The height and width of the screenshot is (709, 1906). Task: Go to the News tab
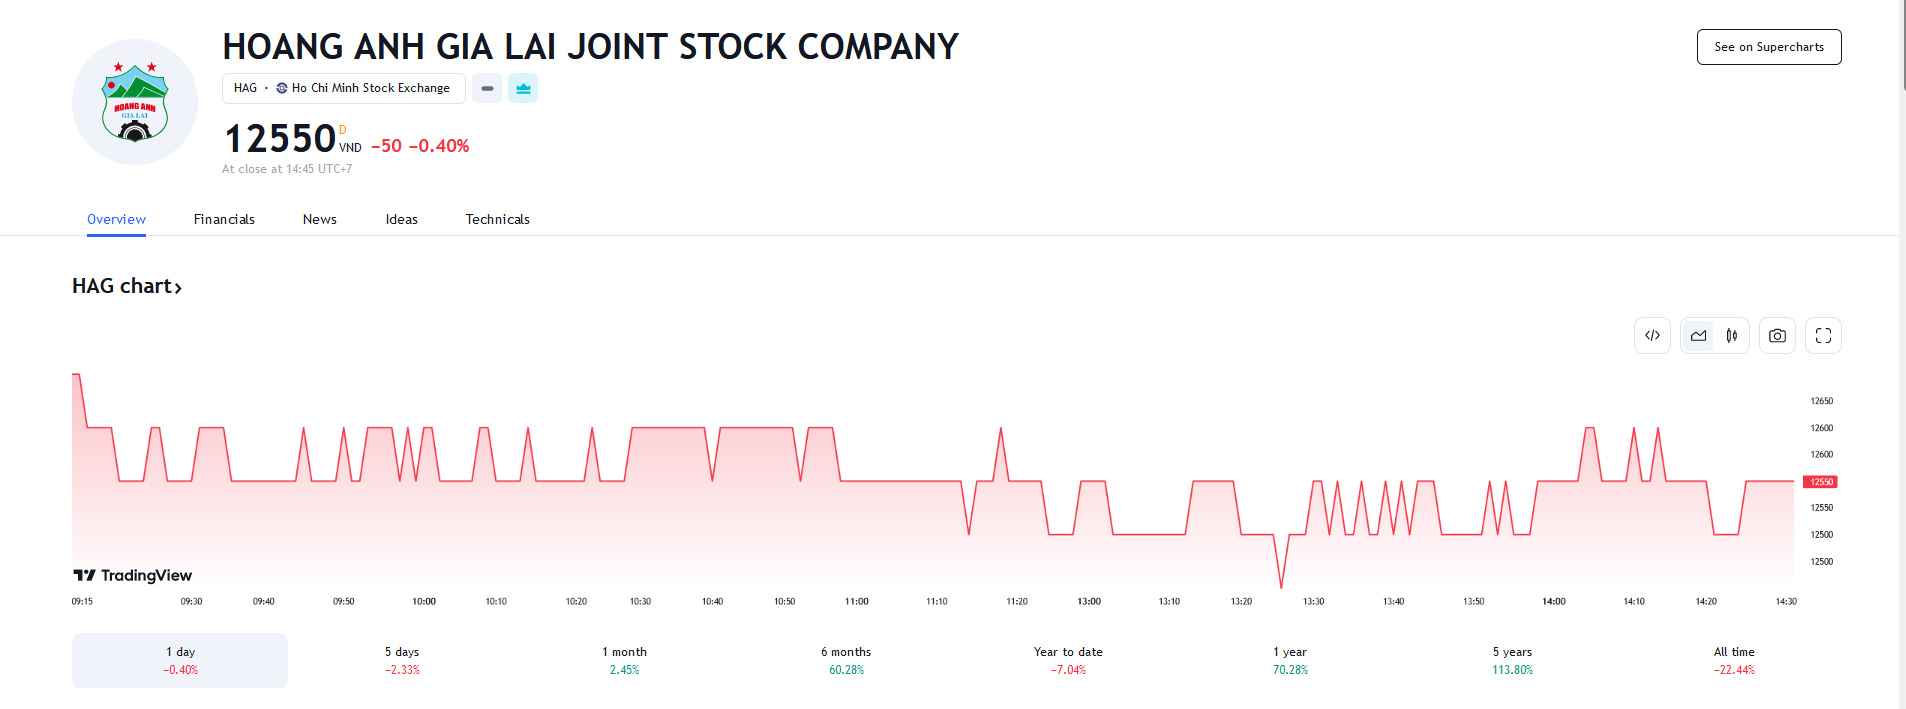(320, 219)
